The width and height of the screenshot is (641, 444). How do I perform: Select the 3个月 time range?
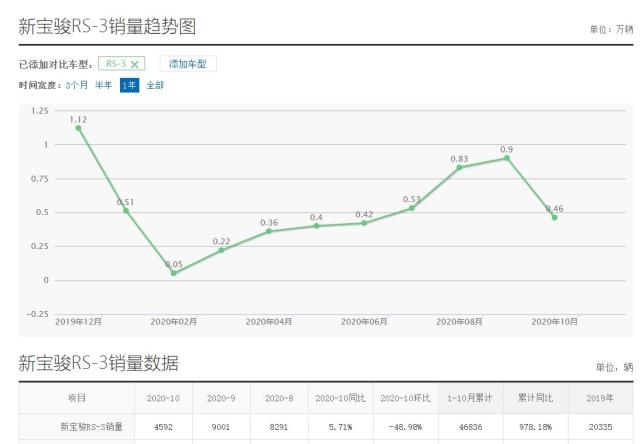[x=76, y=85]
